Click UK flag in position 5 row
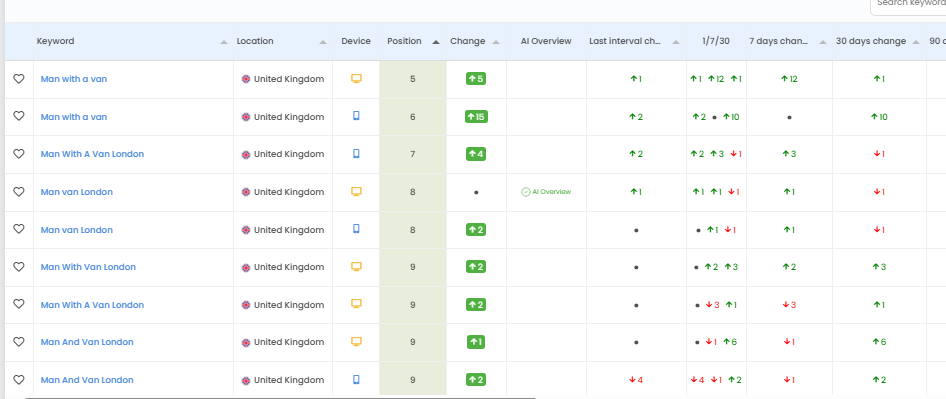This screenshot has height=399, width=946. [x=246, y=79]
